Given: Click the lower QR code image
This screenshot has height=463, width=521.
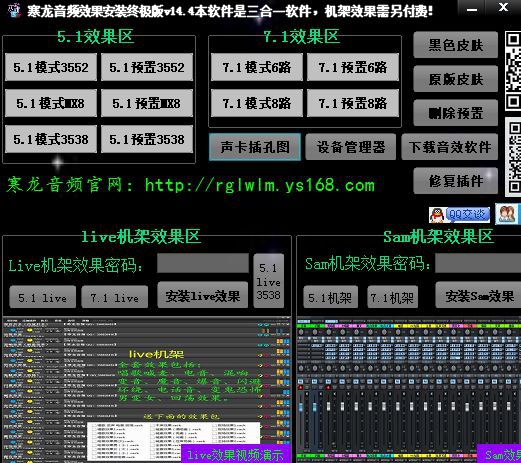Looking at the screenshot, I should click(513, 157).
